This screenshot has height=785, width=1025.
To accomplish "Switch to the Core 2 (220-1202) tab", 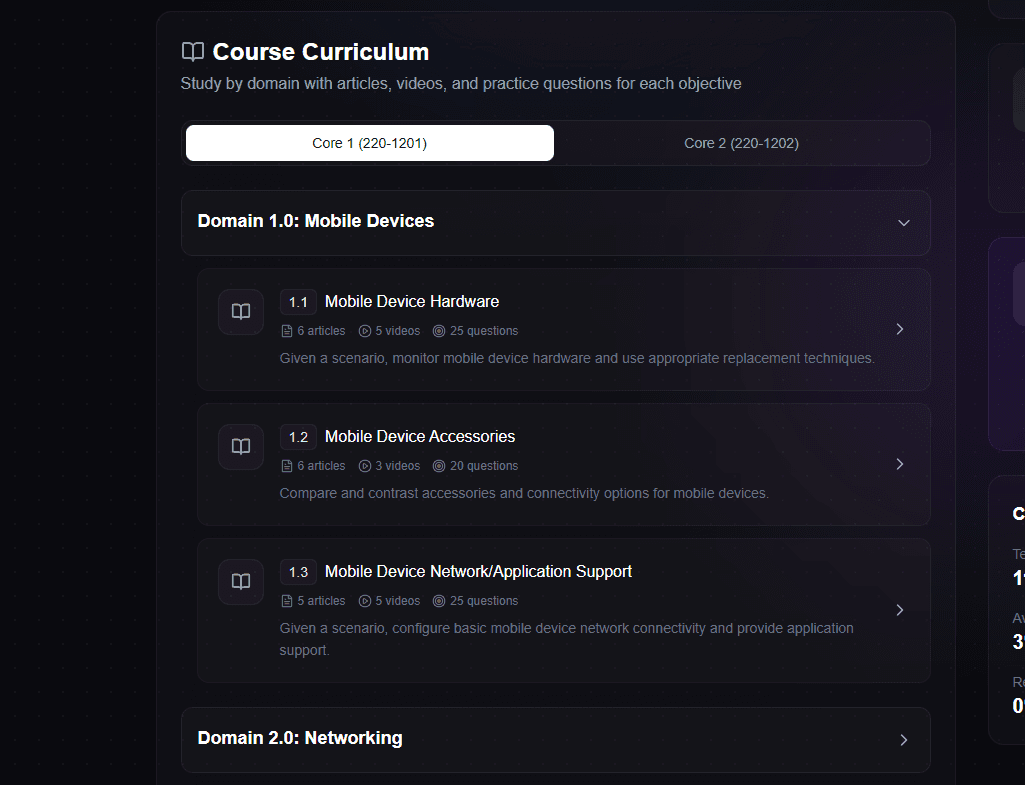I will tap(741, 143).
